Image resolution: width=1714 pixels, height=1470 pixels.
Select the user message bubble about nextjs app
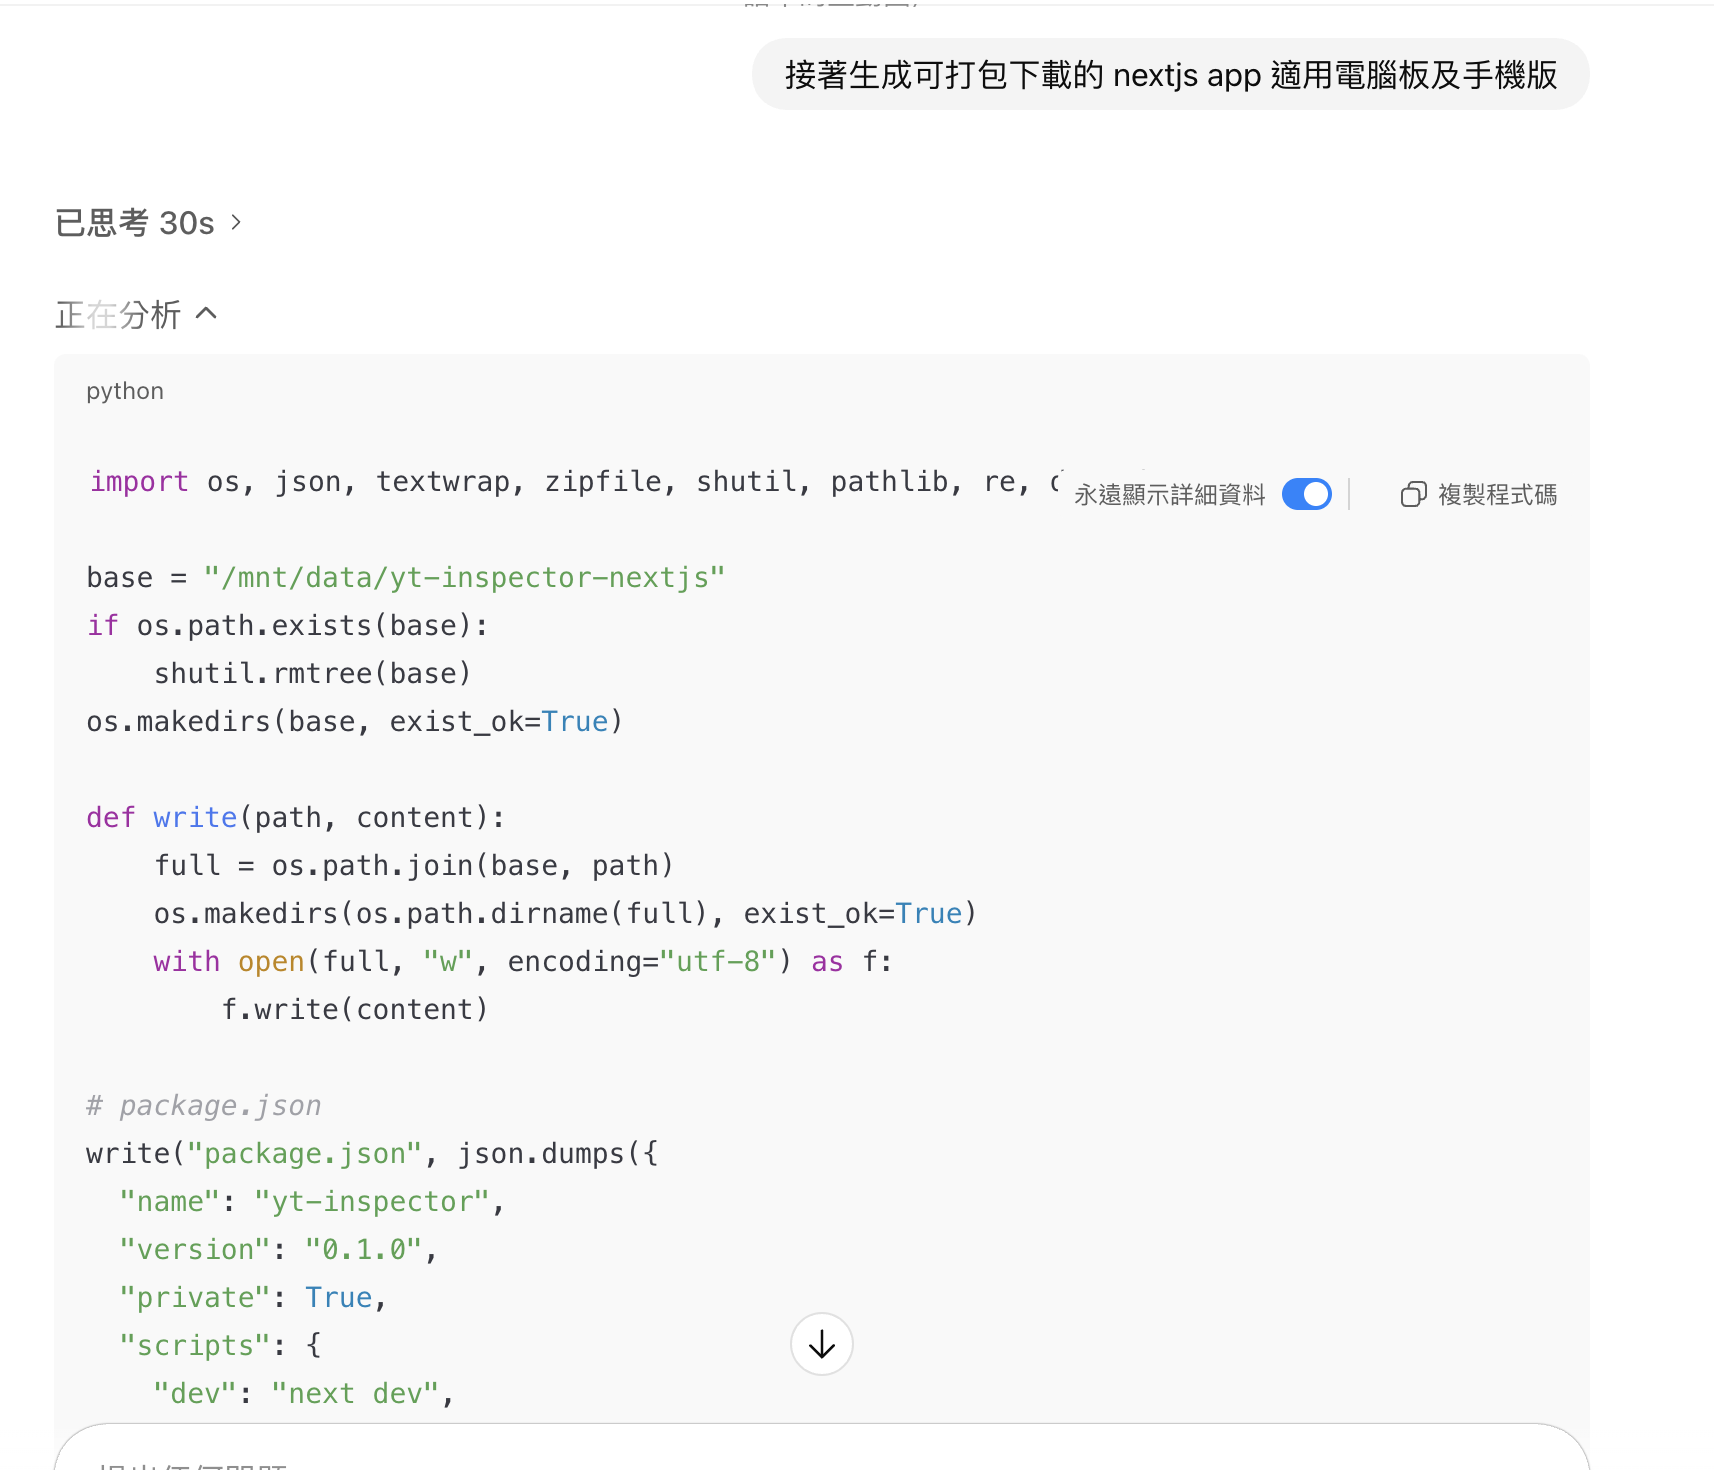pyautogui.click(x=1170, y=75)
